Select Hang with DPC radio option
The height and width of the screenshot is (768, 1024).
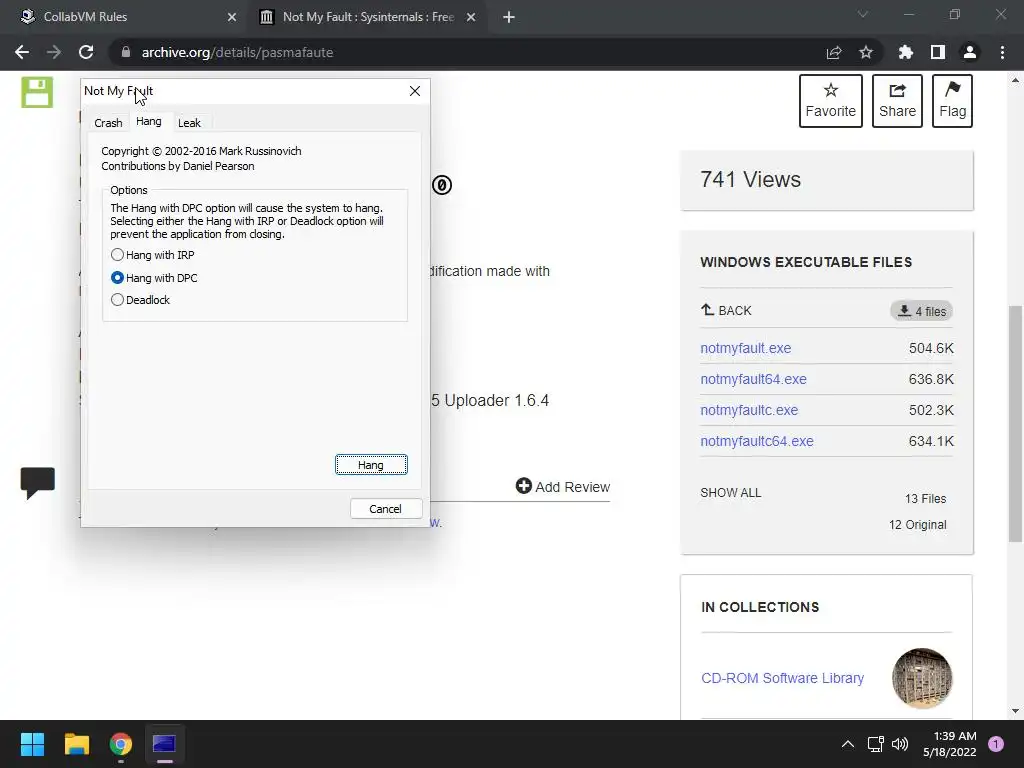coord(154,278)
